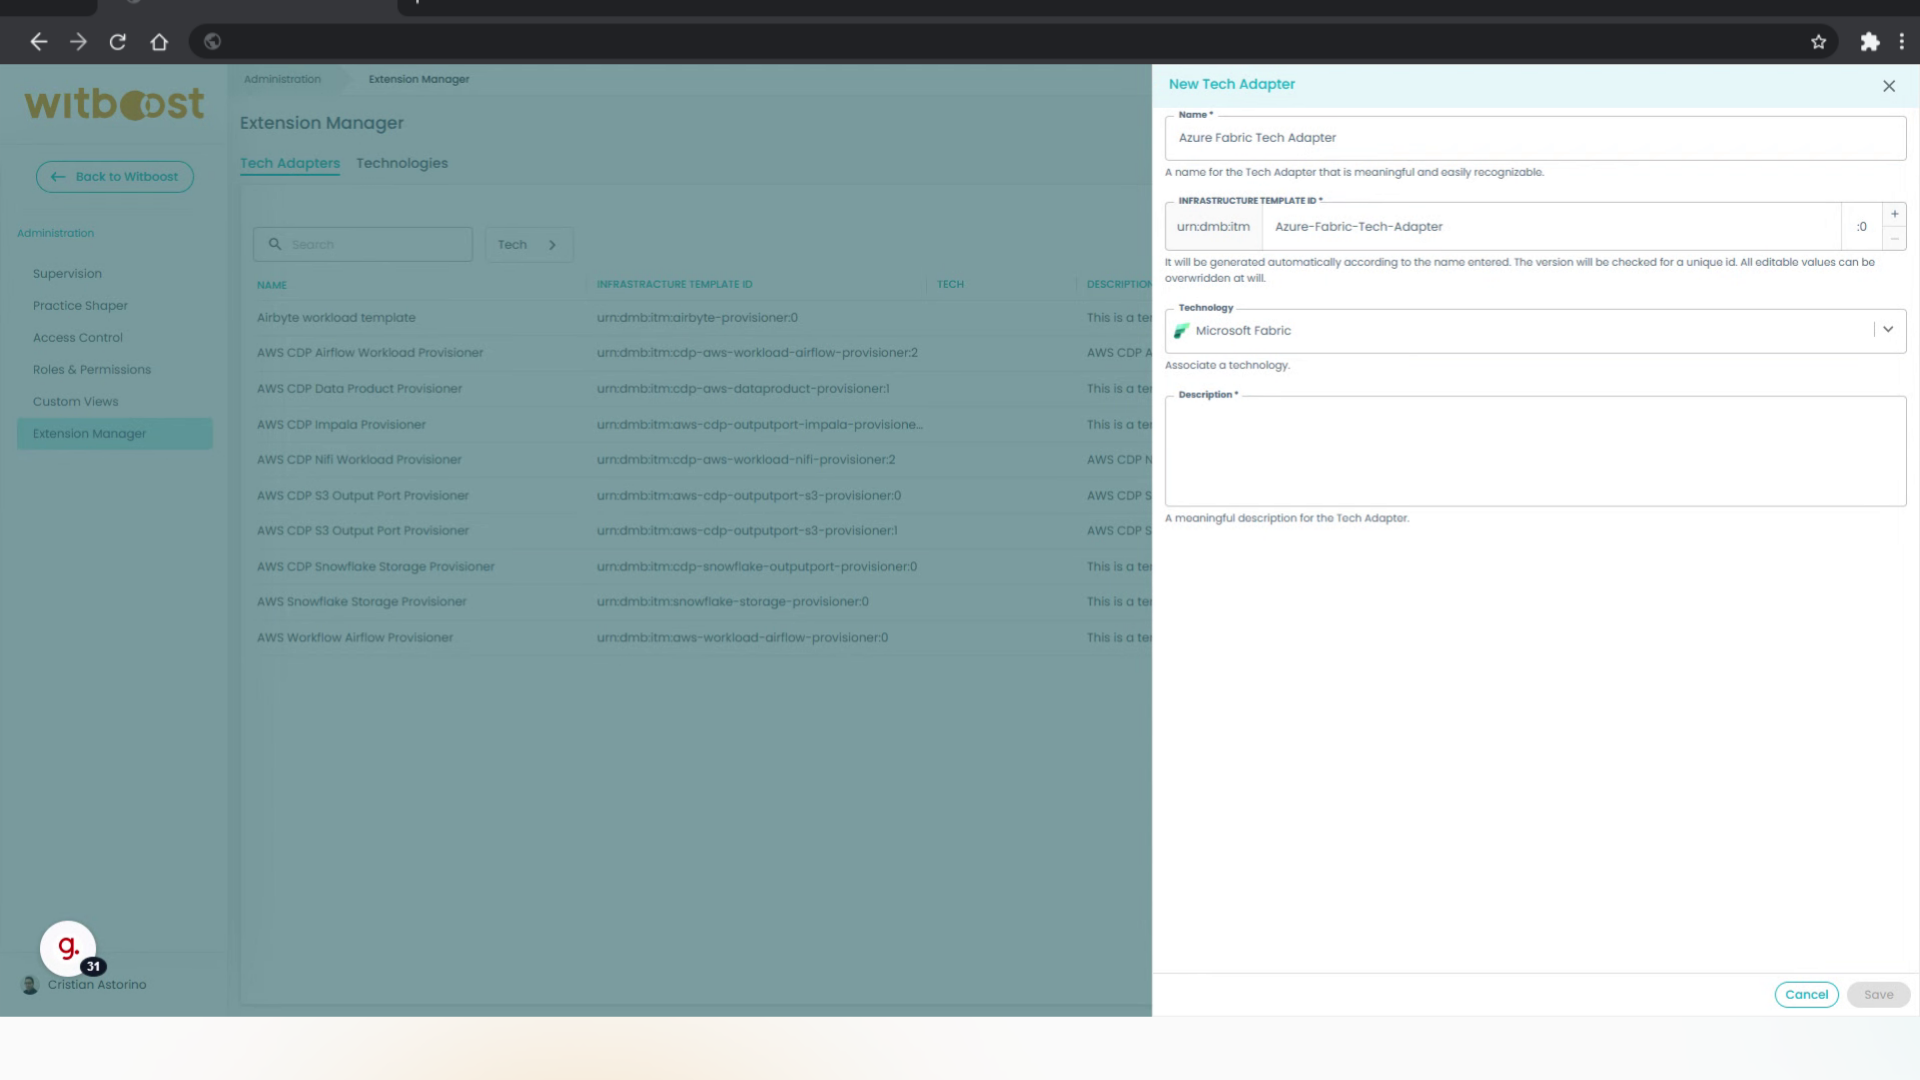
Task: Close the New Tech Adapter panel
Action: (x=1888, y=86)
